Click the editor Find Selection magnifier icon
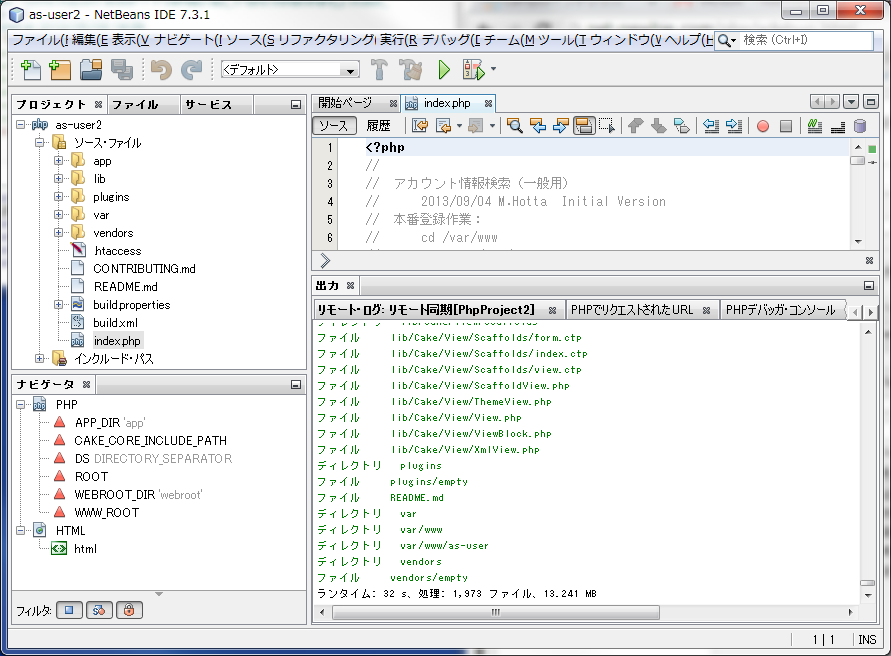The height and width of the screenshot is (656, 891). (515, 126)
